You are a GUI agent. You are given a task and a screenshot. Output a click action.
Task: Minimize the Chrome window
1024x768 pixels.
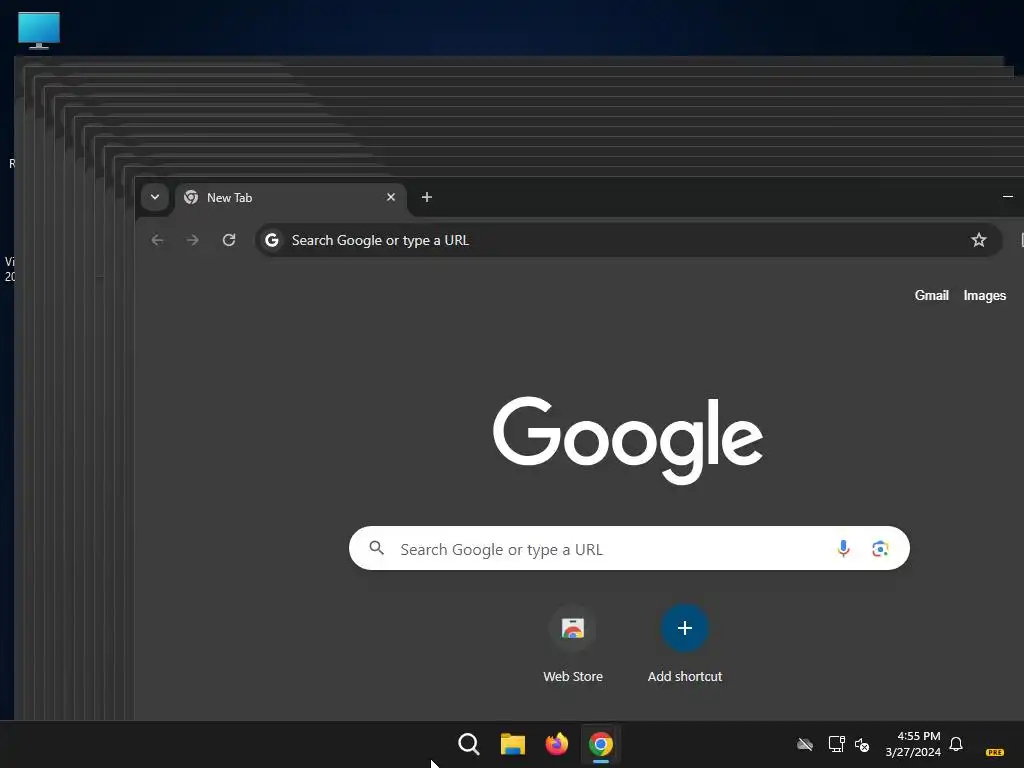1008,197
